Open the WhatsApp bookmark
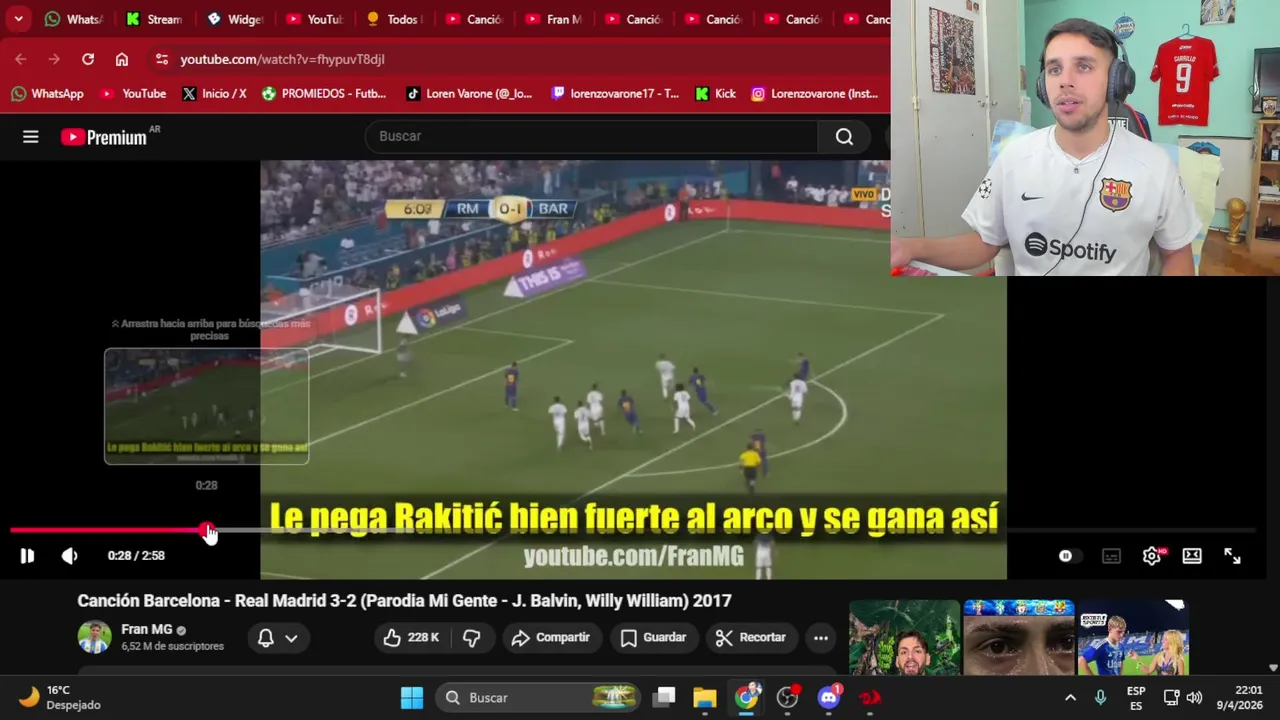 47,94
